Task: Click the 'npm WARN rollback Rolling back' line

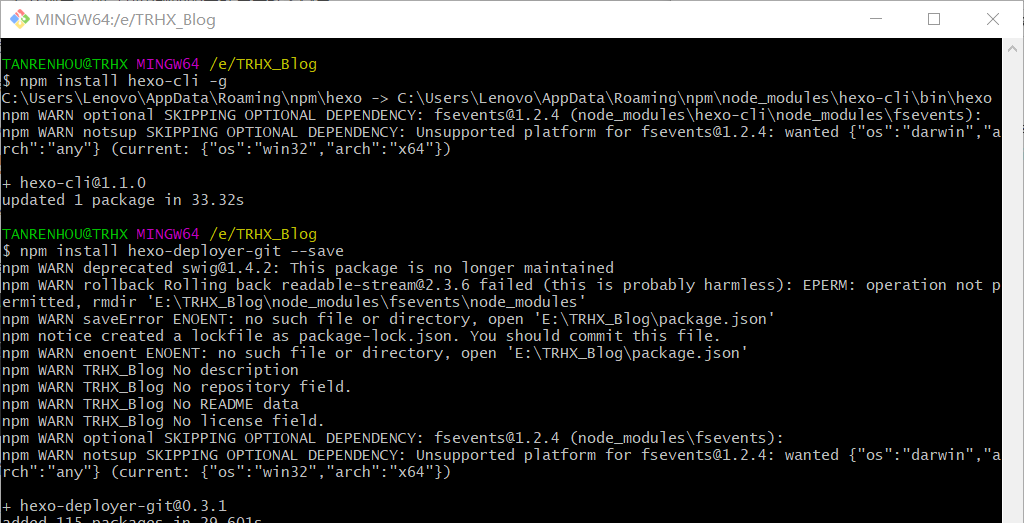Action: [502, 285]
